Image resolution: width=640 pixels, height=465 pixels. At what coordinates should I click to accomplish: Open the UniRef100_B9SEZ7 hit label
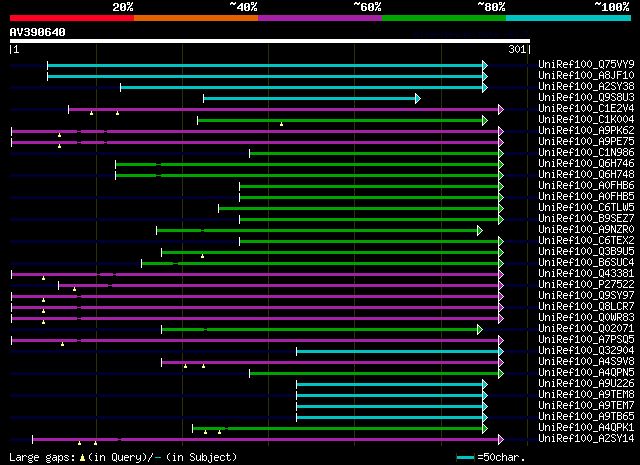pos(586,218)
